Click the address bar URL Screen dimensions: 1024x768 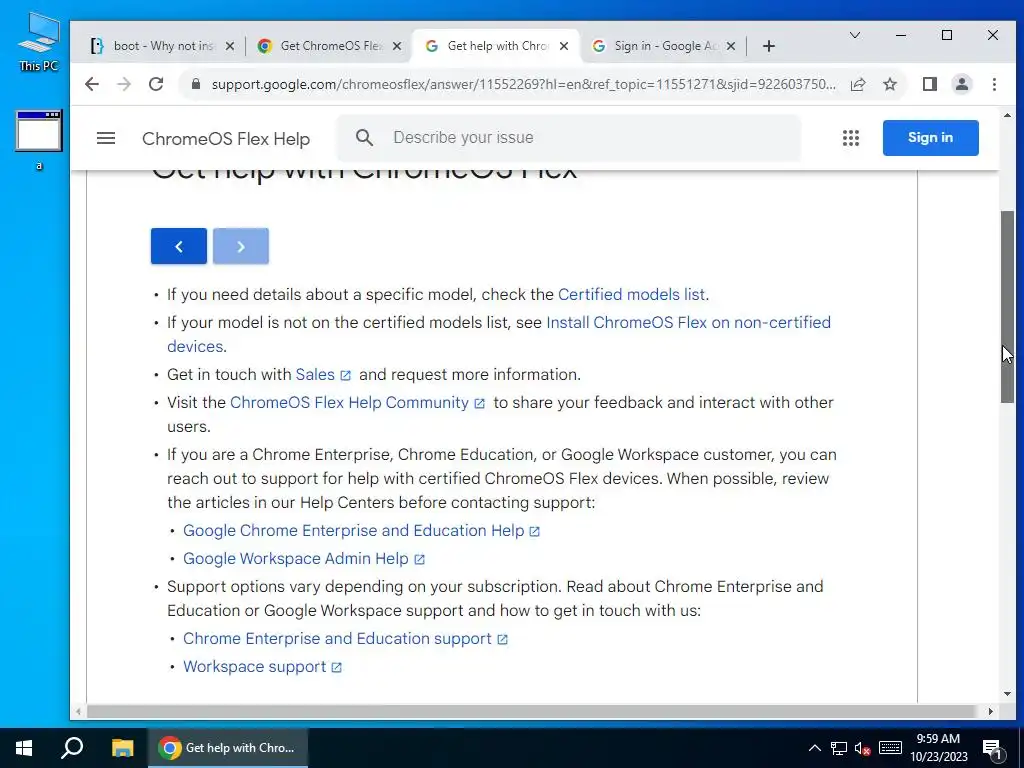[523, 84]
